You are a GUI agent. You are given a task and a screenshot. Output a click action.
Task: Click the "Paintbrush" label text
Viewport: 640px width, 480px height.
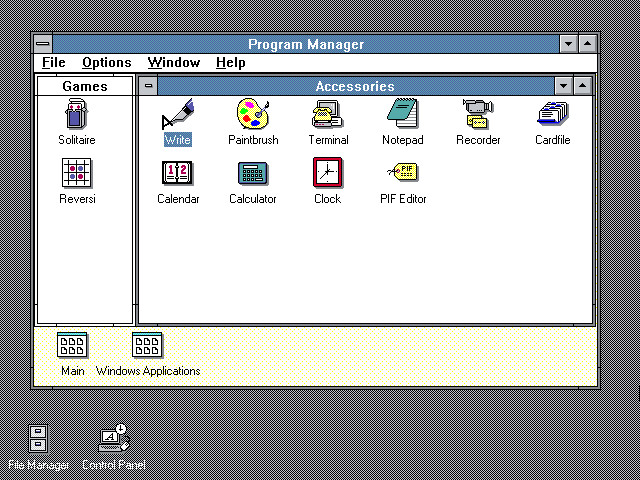point(253,140)
